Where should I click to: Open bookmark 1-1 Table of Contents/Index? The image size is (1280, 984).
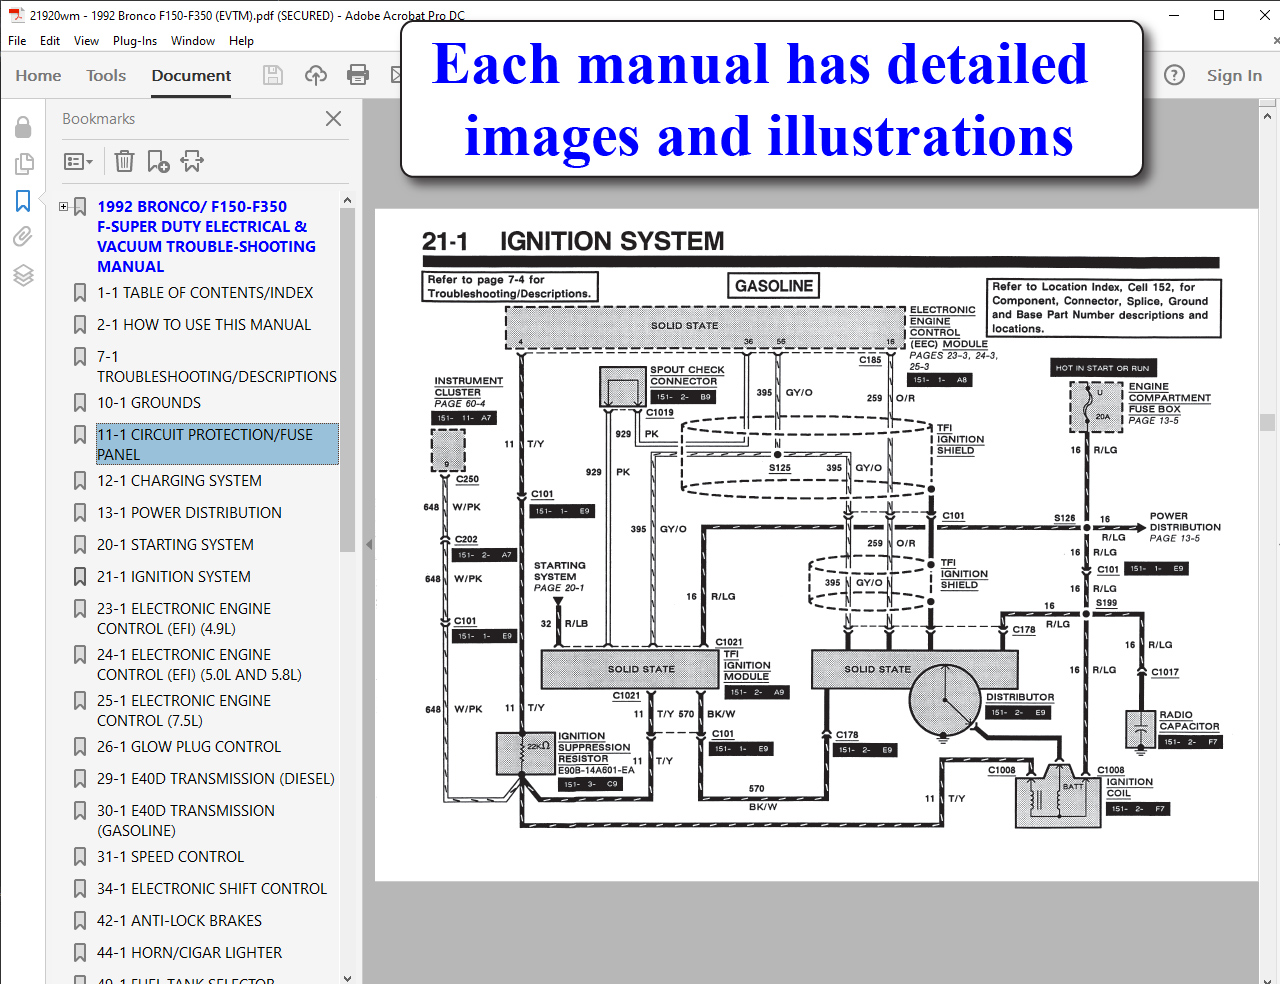click(205, 293)
